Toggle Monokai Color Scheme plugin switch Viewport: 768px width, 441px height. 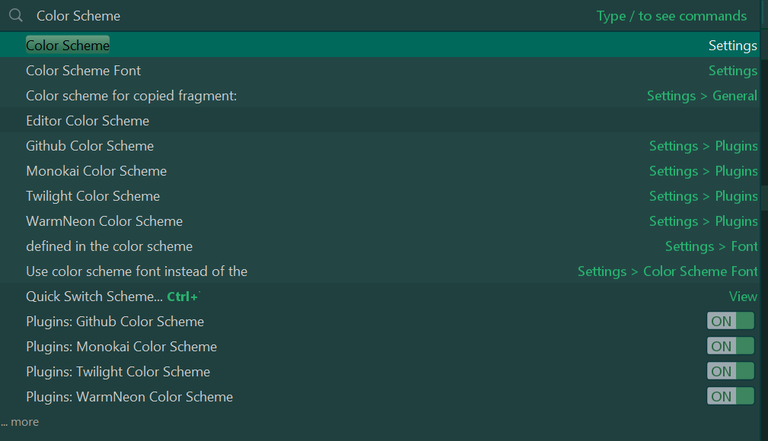coord(730,346)
